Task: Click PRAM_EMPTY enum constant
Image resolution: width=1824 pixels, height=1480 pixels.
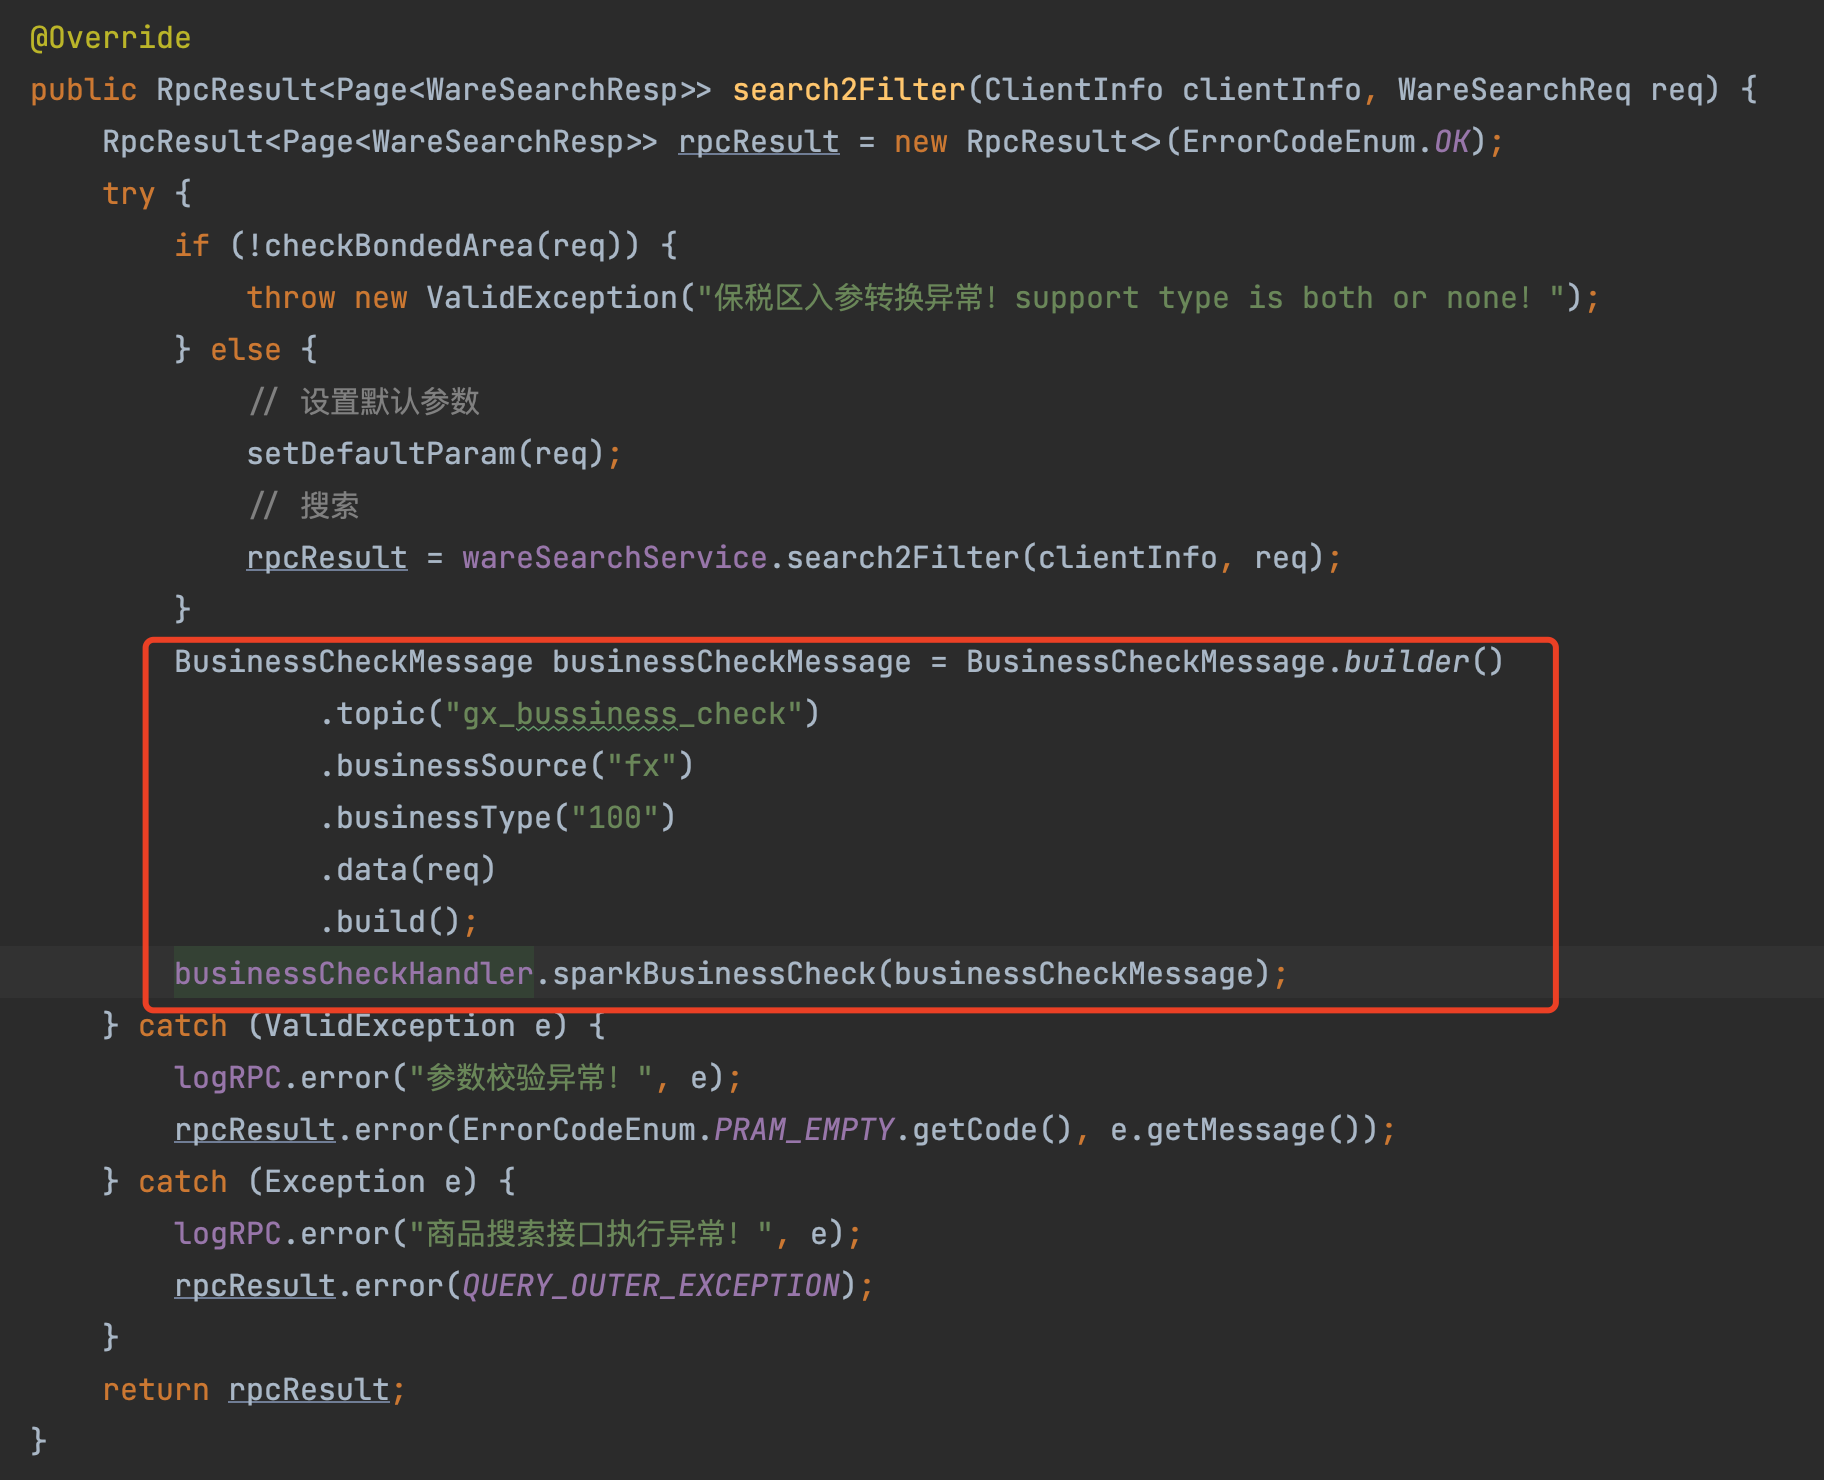Action: [803, 1130]
